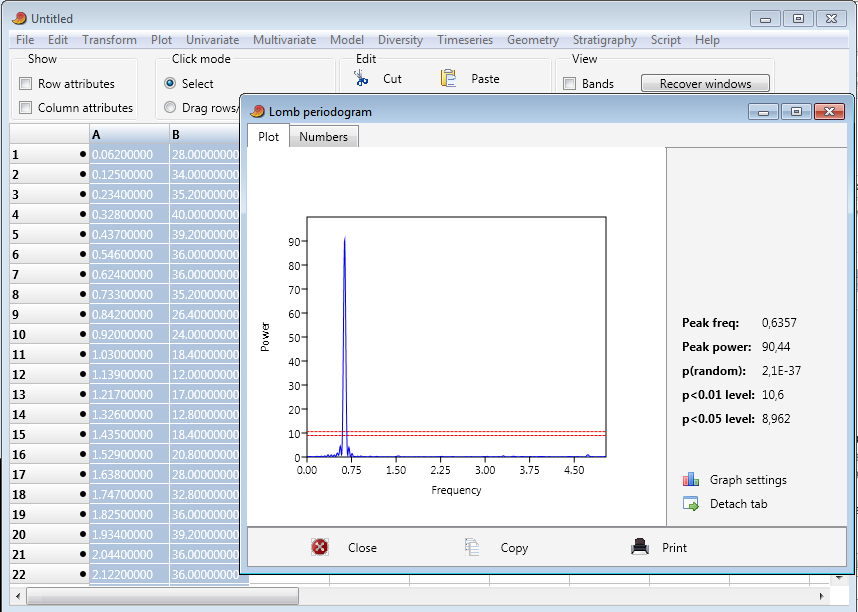Open the File menu
Image resolution: width=858 pixels, height=612 pixels.
pyautogui.click(x=25, y=40)
